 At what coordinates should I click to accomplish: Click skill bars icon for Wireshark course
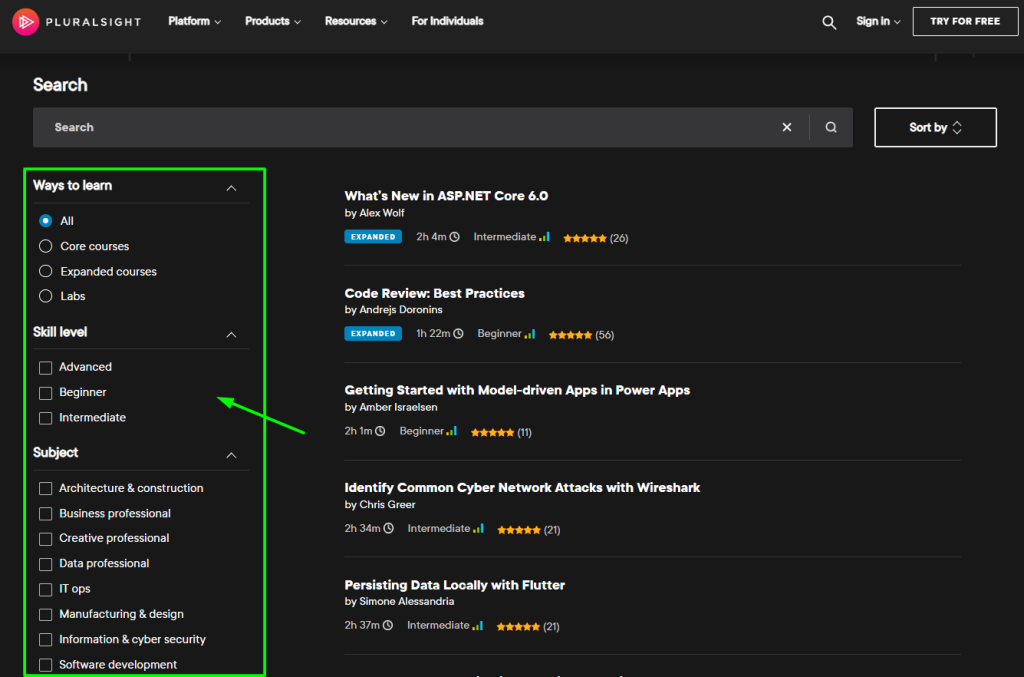(478, 528)
